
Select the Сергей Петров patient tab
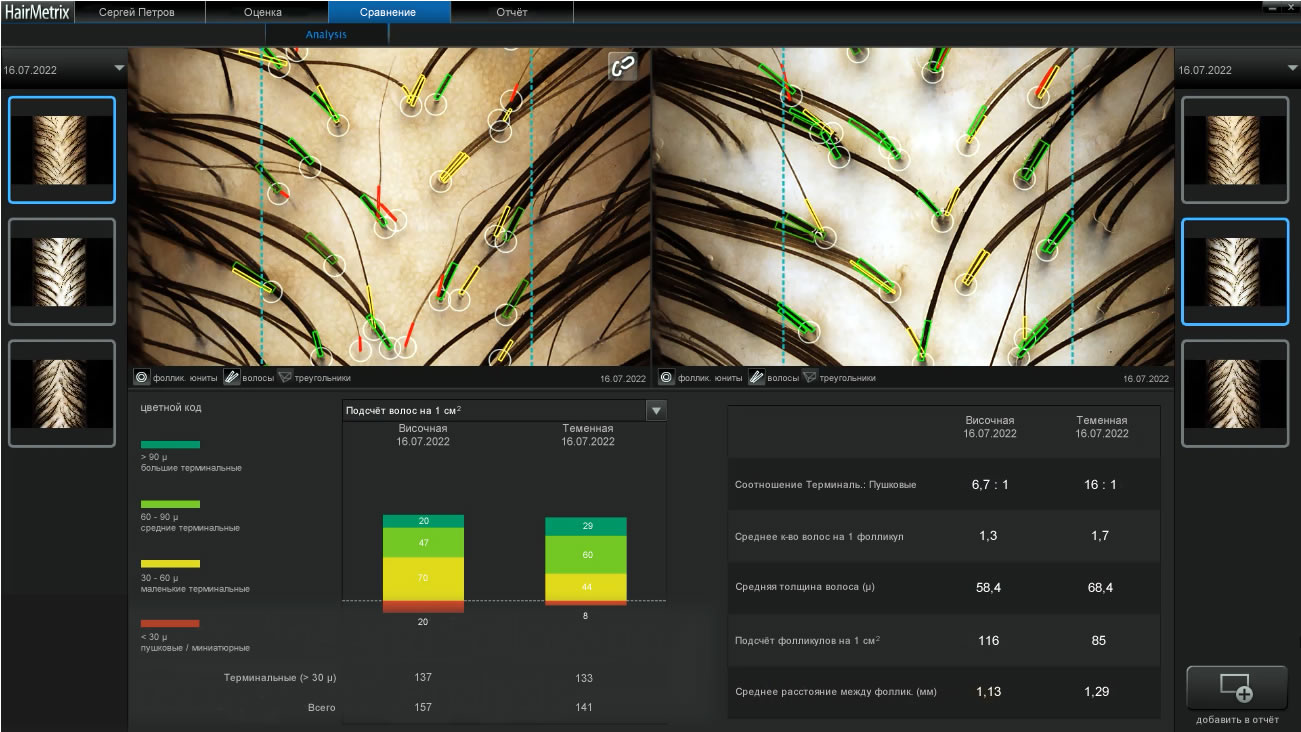coord(137,12)
